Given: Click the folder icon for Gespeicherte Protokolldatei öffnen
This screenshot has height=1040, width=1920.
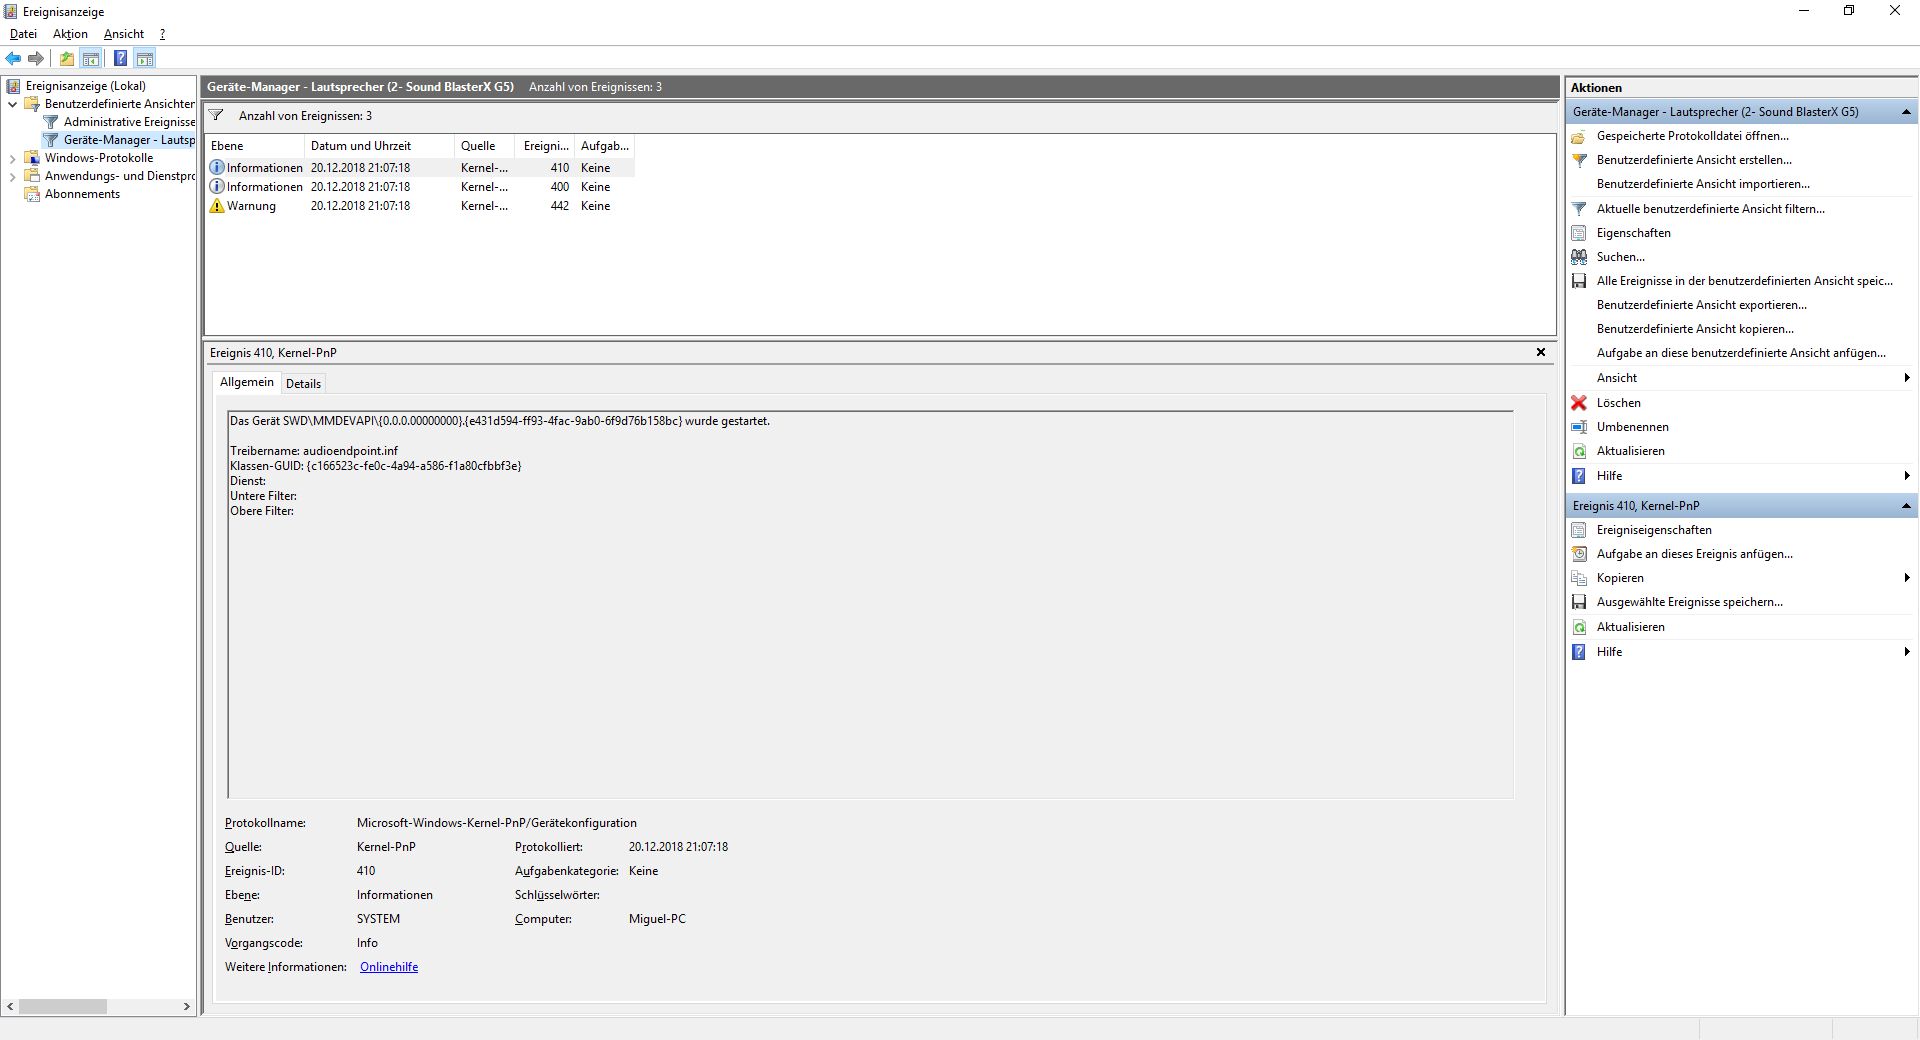Looking at the screenshot, I should [x=1579, y=136].
